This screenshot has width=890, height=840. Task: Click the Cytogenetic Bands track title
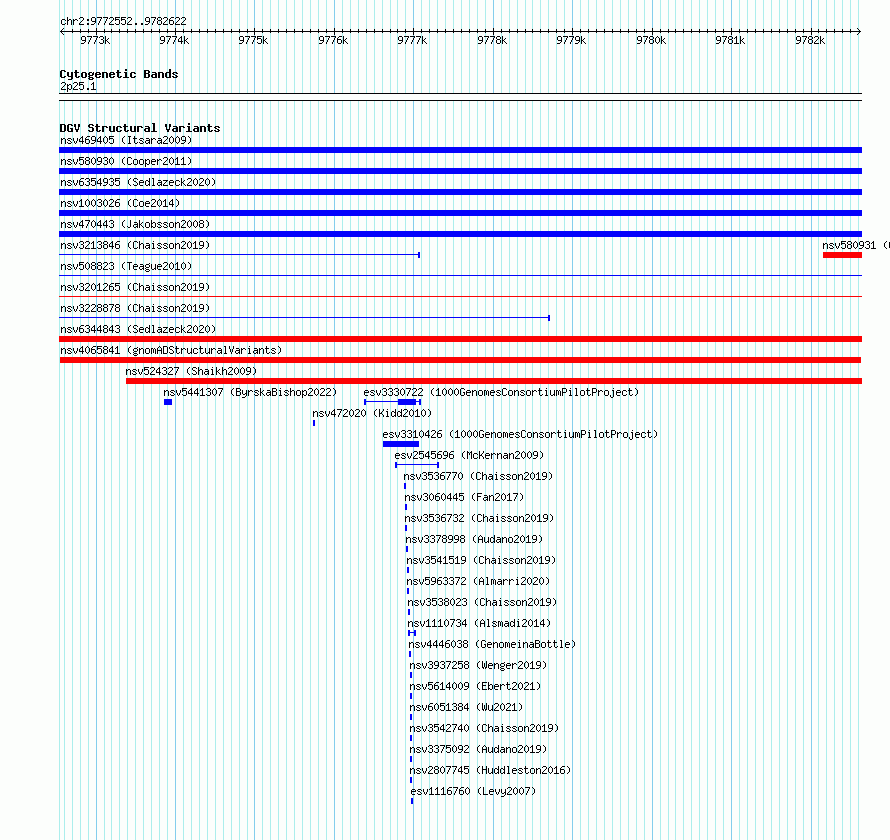click(119, 74)
